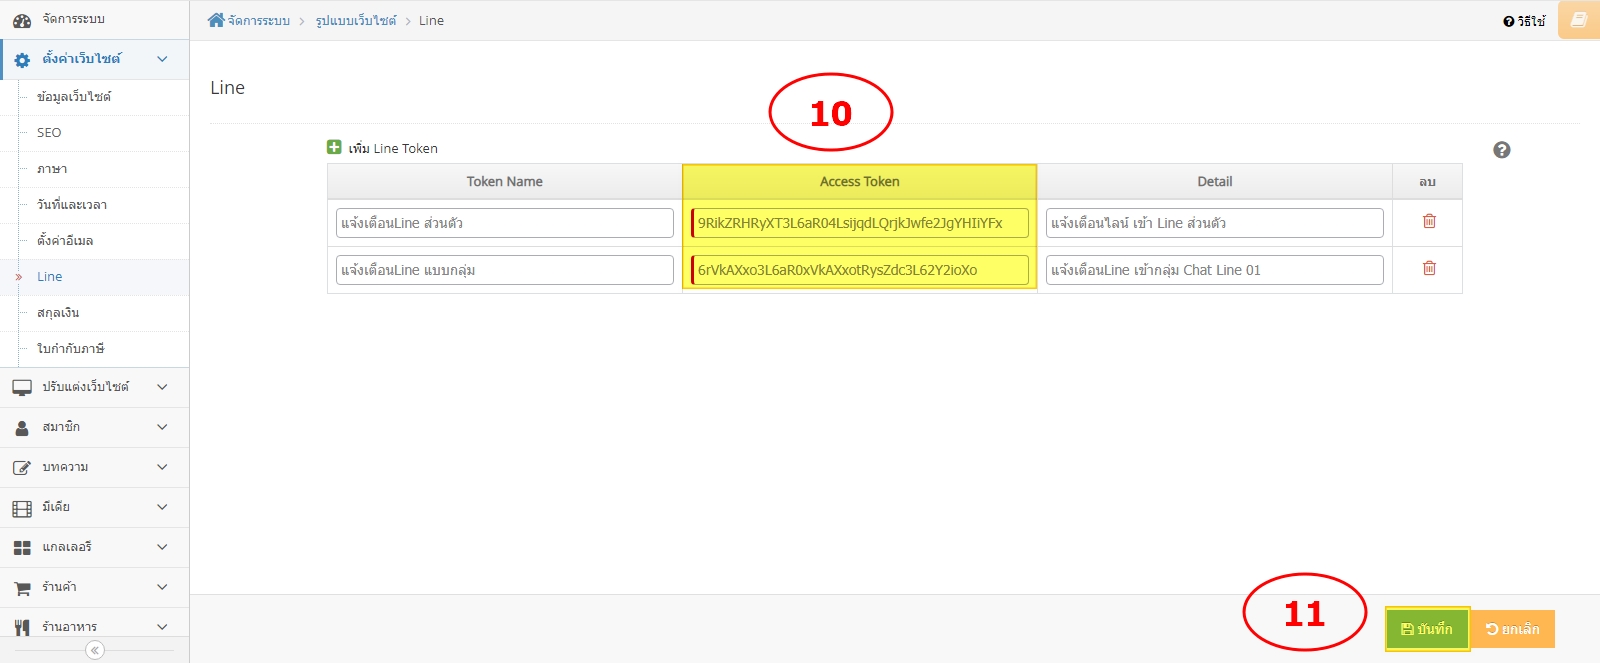Click the book icon button in the top-right corner
The image size is (1600, 663).
coord(1579,20)
